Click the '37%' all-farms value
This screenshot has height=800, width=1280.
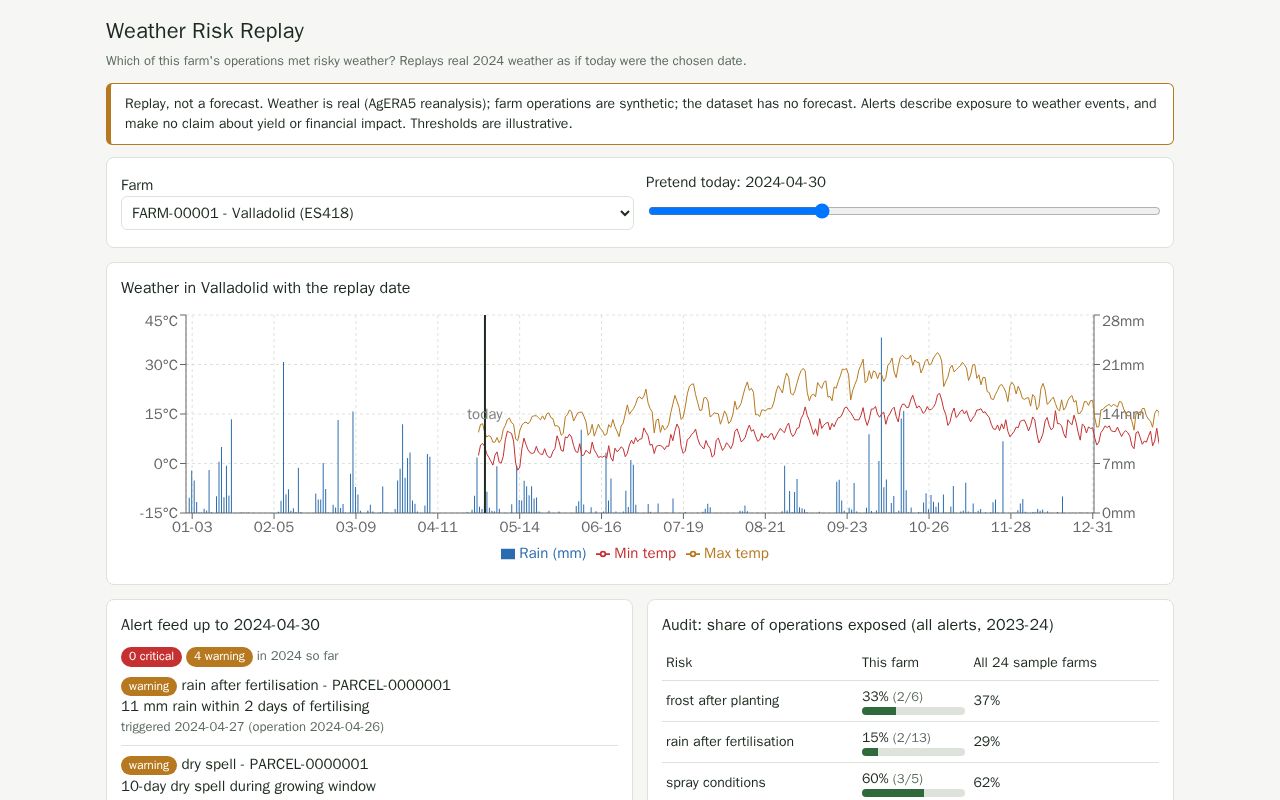987,701
